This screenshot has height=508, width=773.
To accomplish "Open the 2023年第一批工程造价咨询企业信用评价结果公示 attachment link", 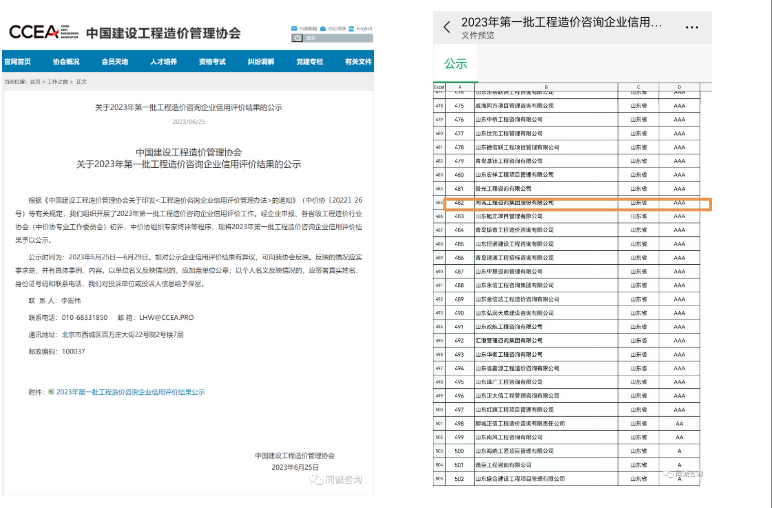I will pyautogui.click(x=130, y=392).
